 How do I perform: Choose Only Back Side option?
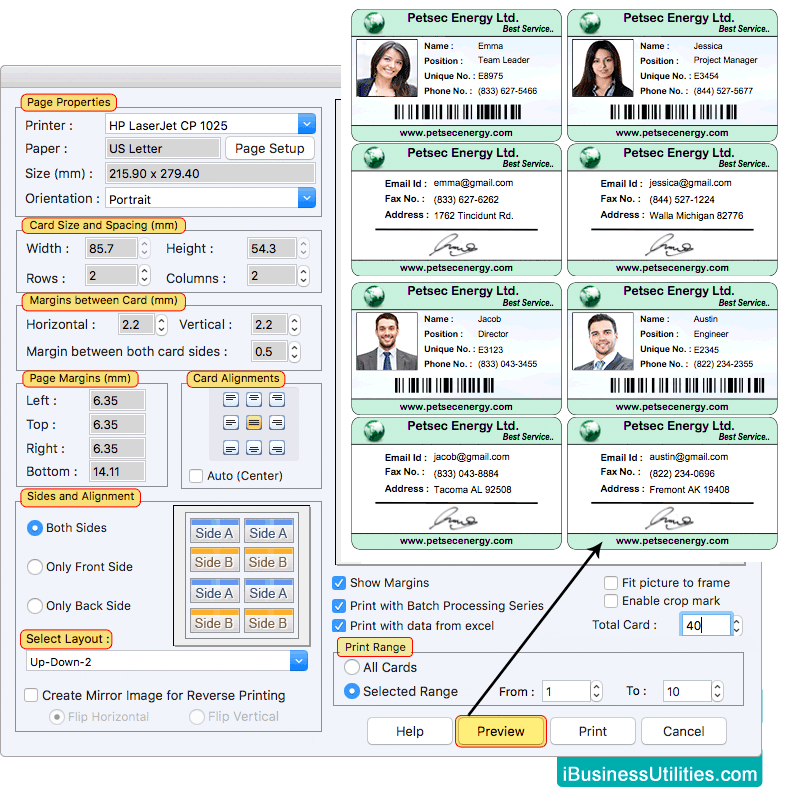point(35,606)
